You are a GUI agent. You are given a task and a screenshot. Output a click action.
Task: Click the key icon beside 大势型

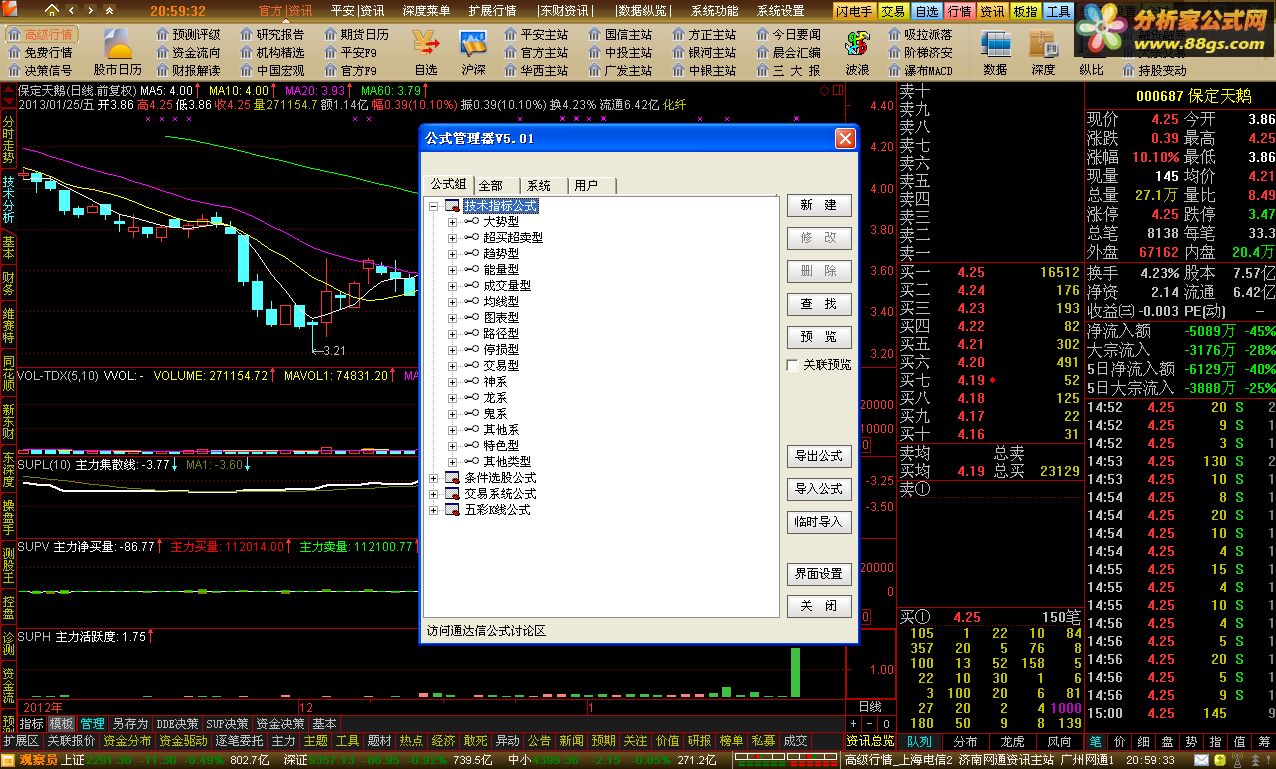[470, 222]
